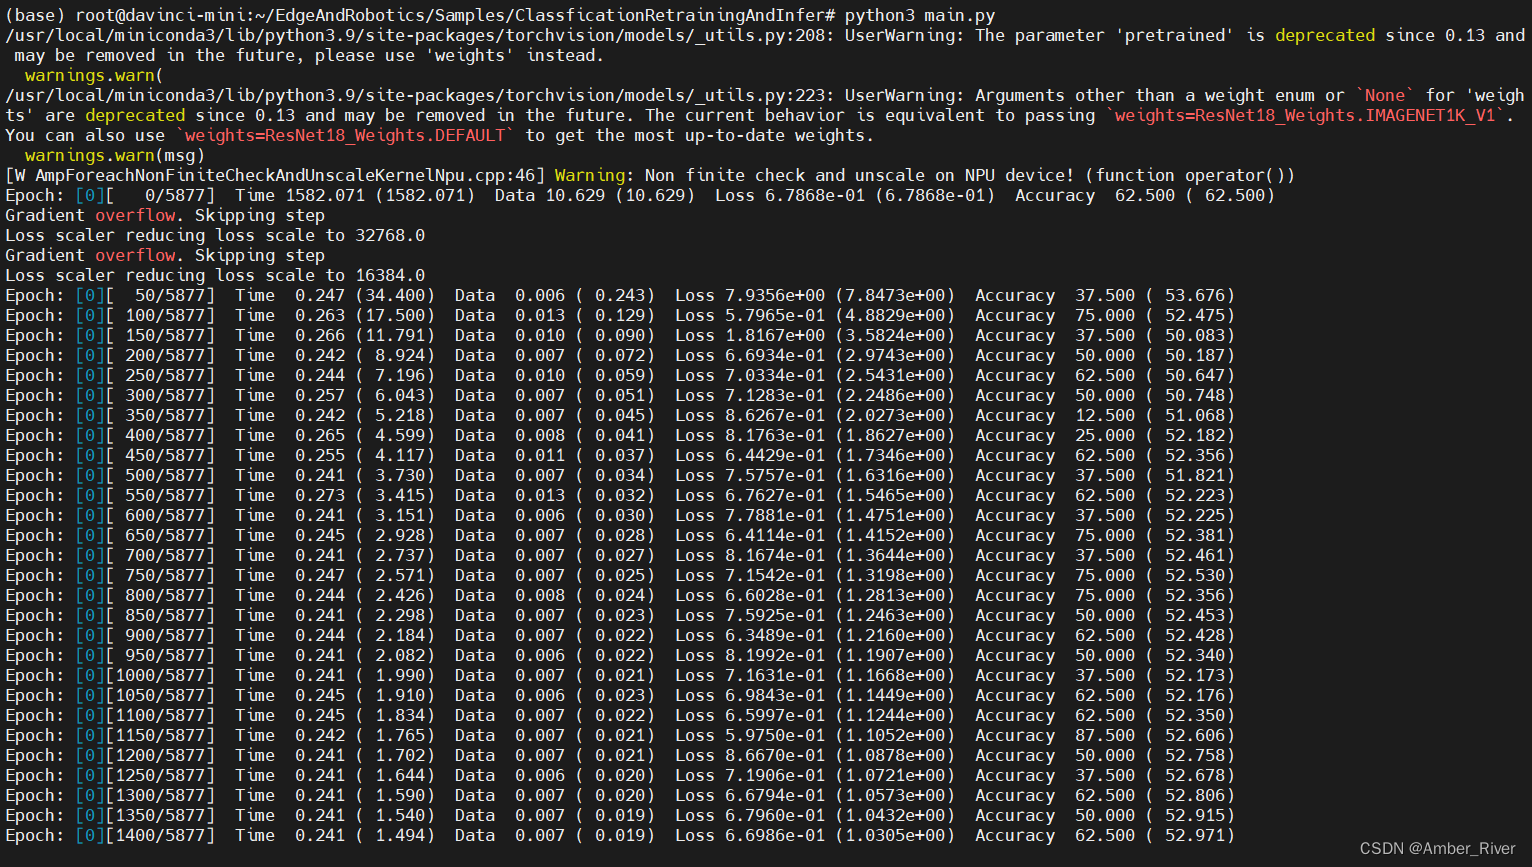Viewport: 1532px width, 867px height.
Task: Click the '1400/5877' step counter
Action: [x=160, y=835]
